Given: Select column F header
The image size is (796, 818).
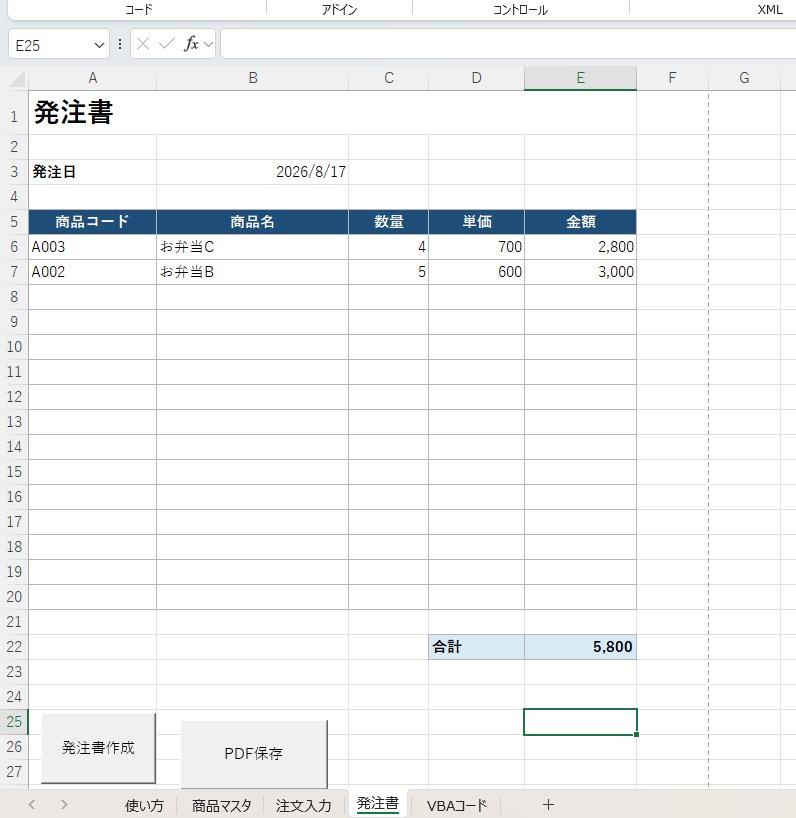Looking at the screenshot, I should pos(672,78).
